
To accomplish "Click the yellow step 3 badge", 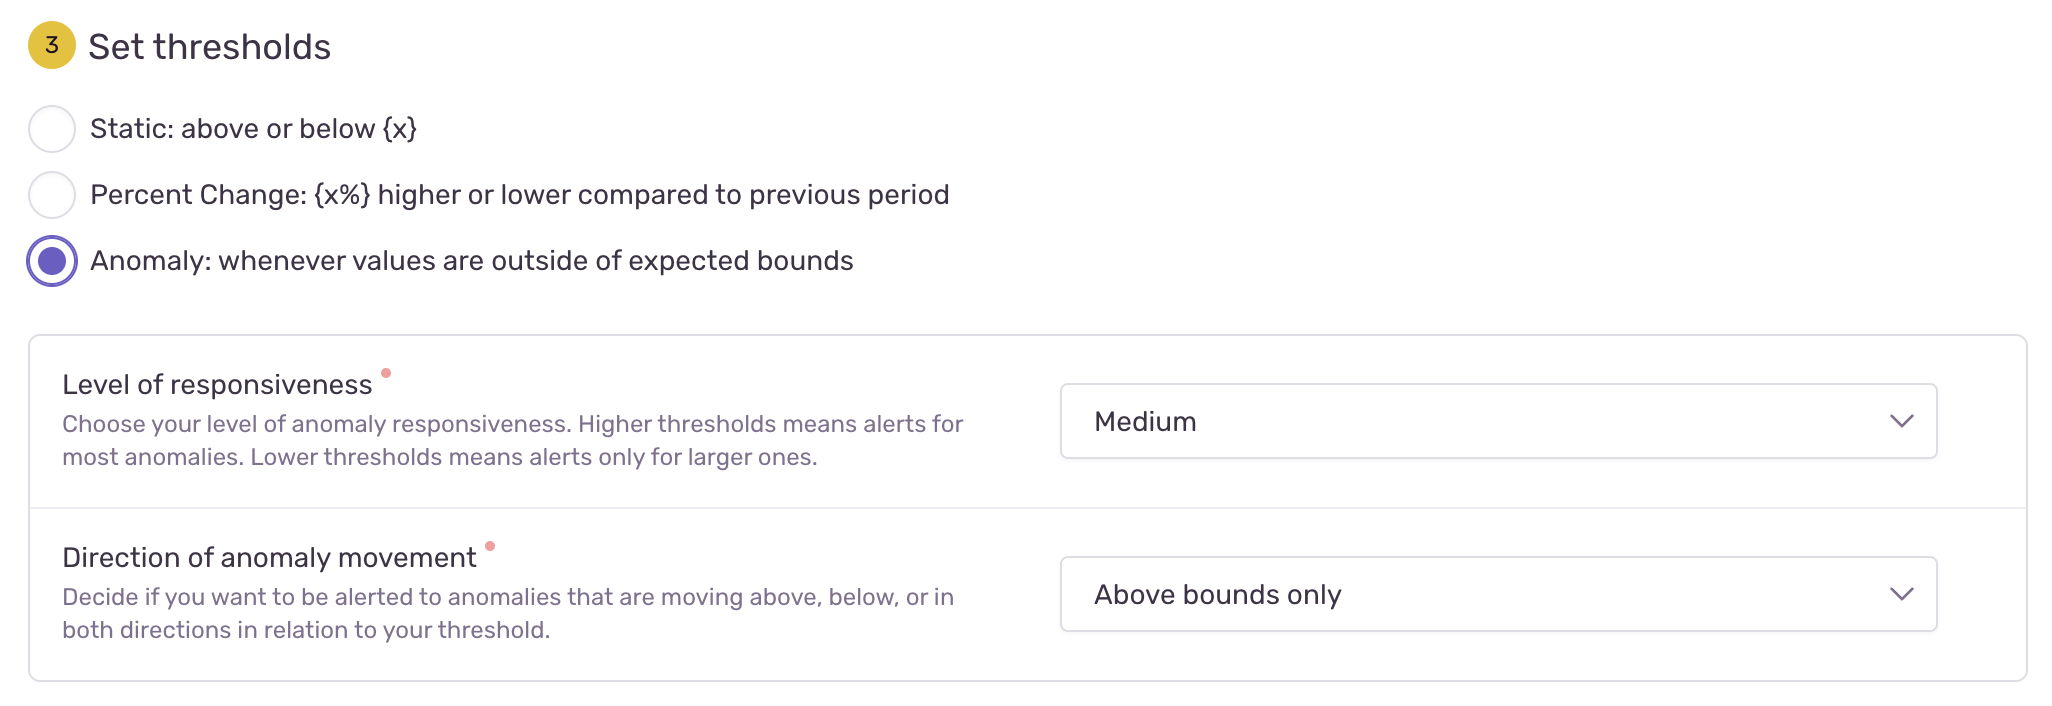I will click(x=52, y=46).
